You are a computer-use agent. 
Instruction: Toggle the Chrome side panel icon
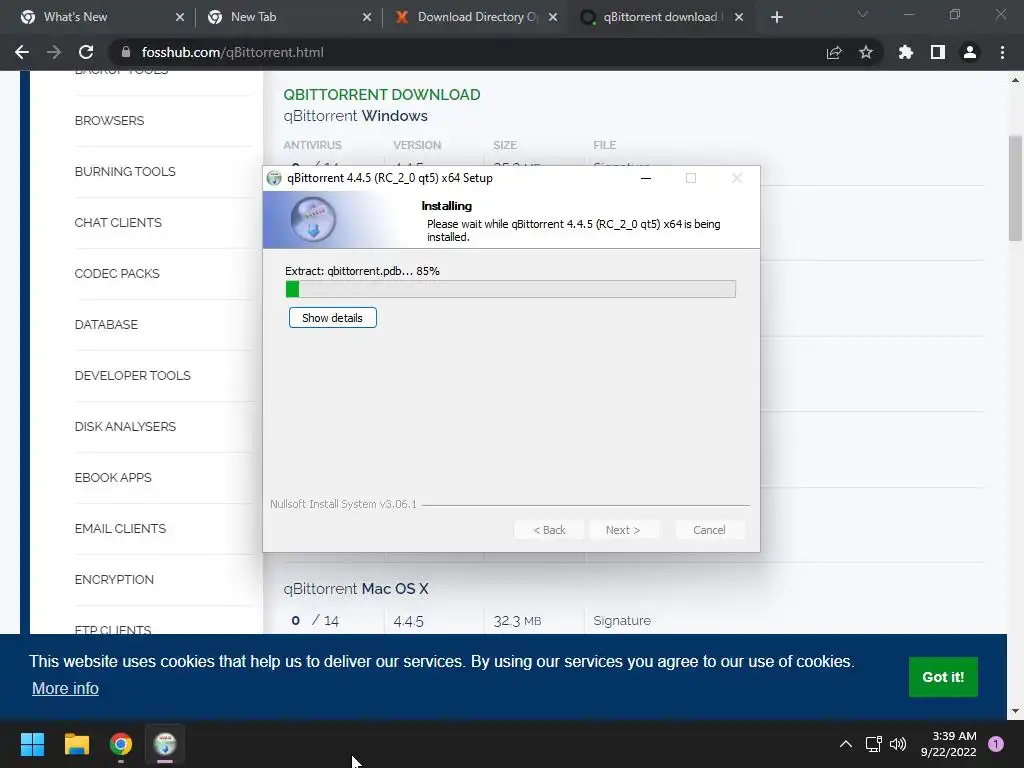[x=938, y=52]
